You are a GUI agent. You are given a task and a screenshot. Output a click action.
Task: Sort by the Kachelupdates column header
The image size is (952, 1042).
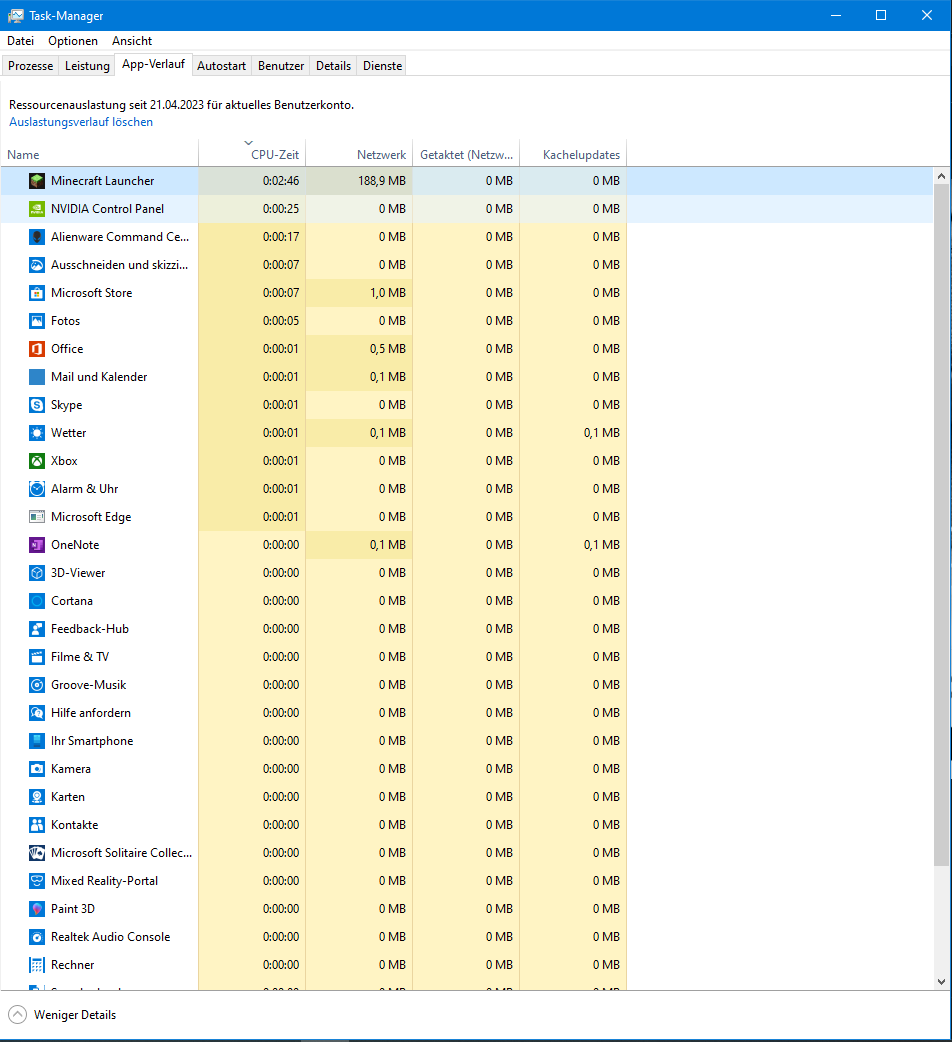pyautogui.click(x=573, y=154)
